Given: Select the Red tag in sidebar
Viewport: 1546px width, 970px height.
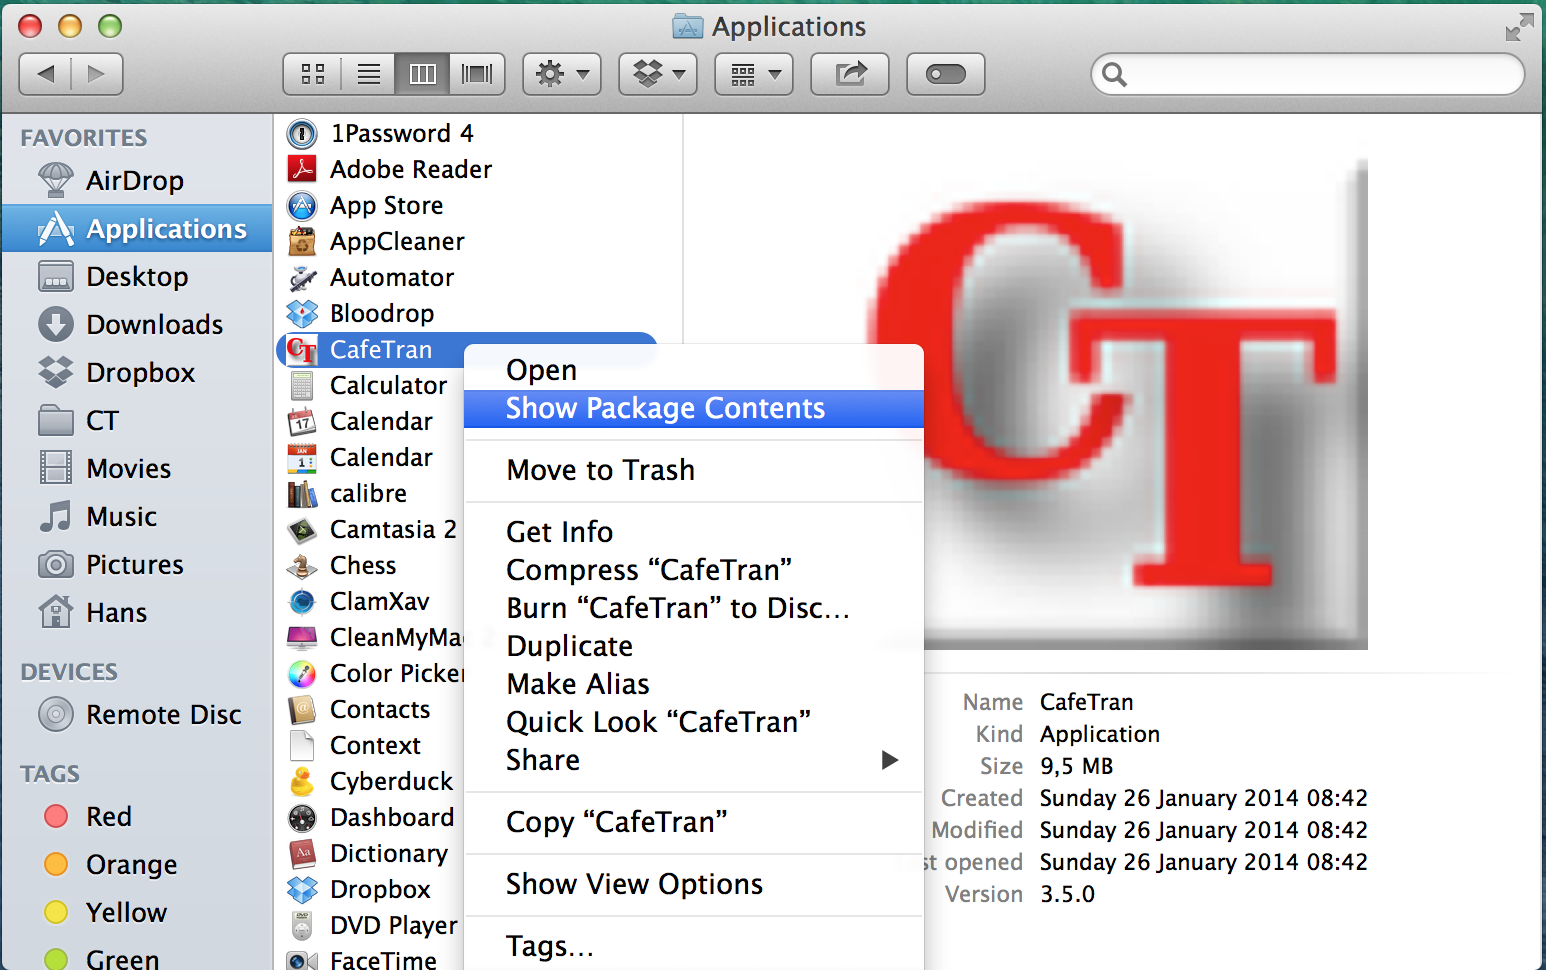Looking at the screenshot, I should [x=108, y=817].
